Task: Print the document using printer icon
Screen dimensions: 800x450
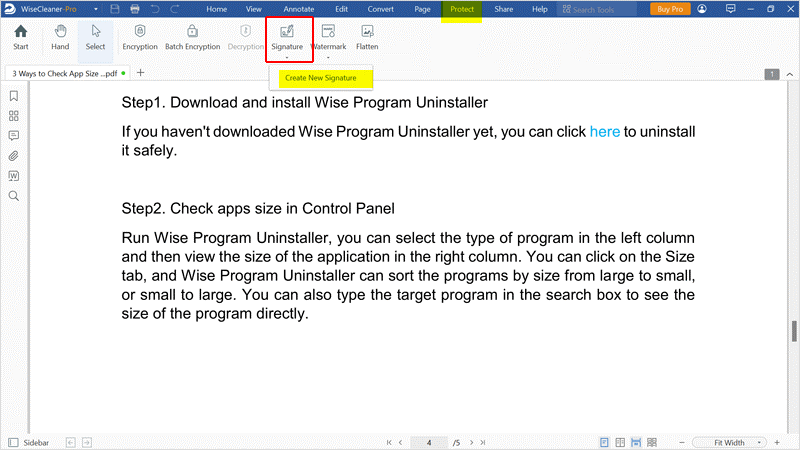Action: click(135, 9)
